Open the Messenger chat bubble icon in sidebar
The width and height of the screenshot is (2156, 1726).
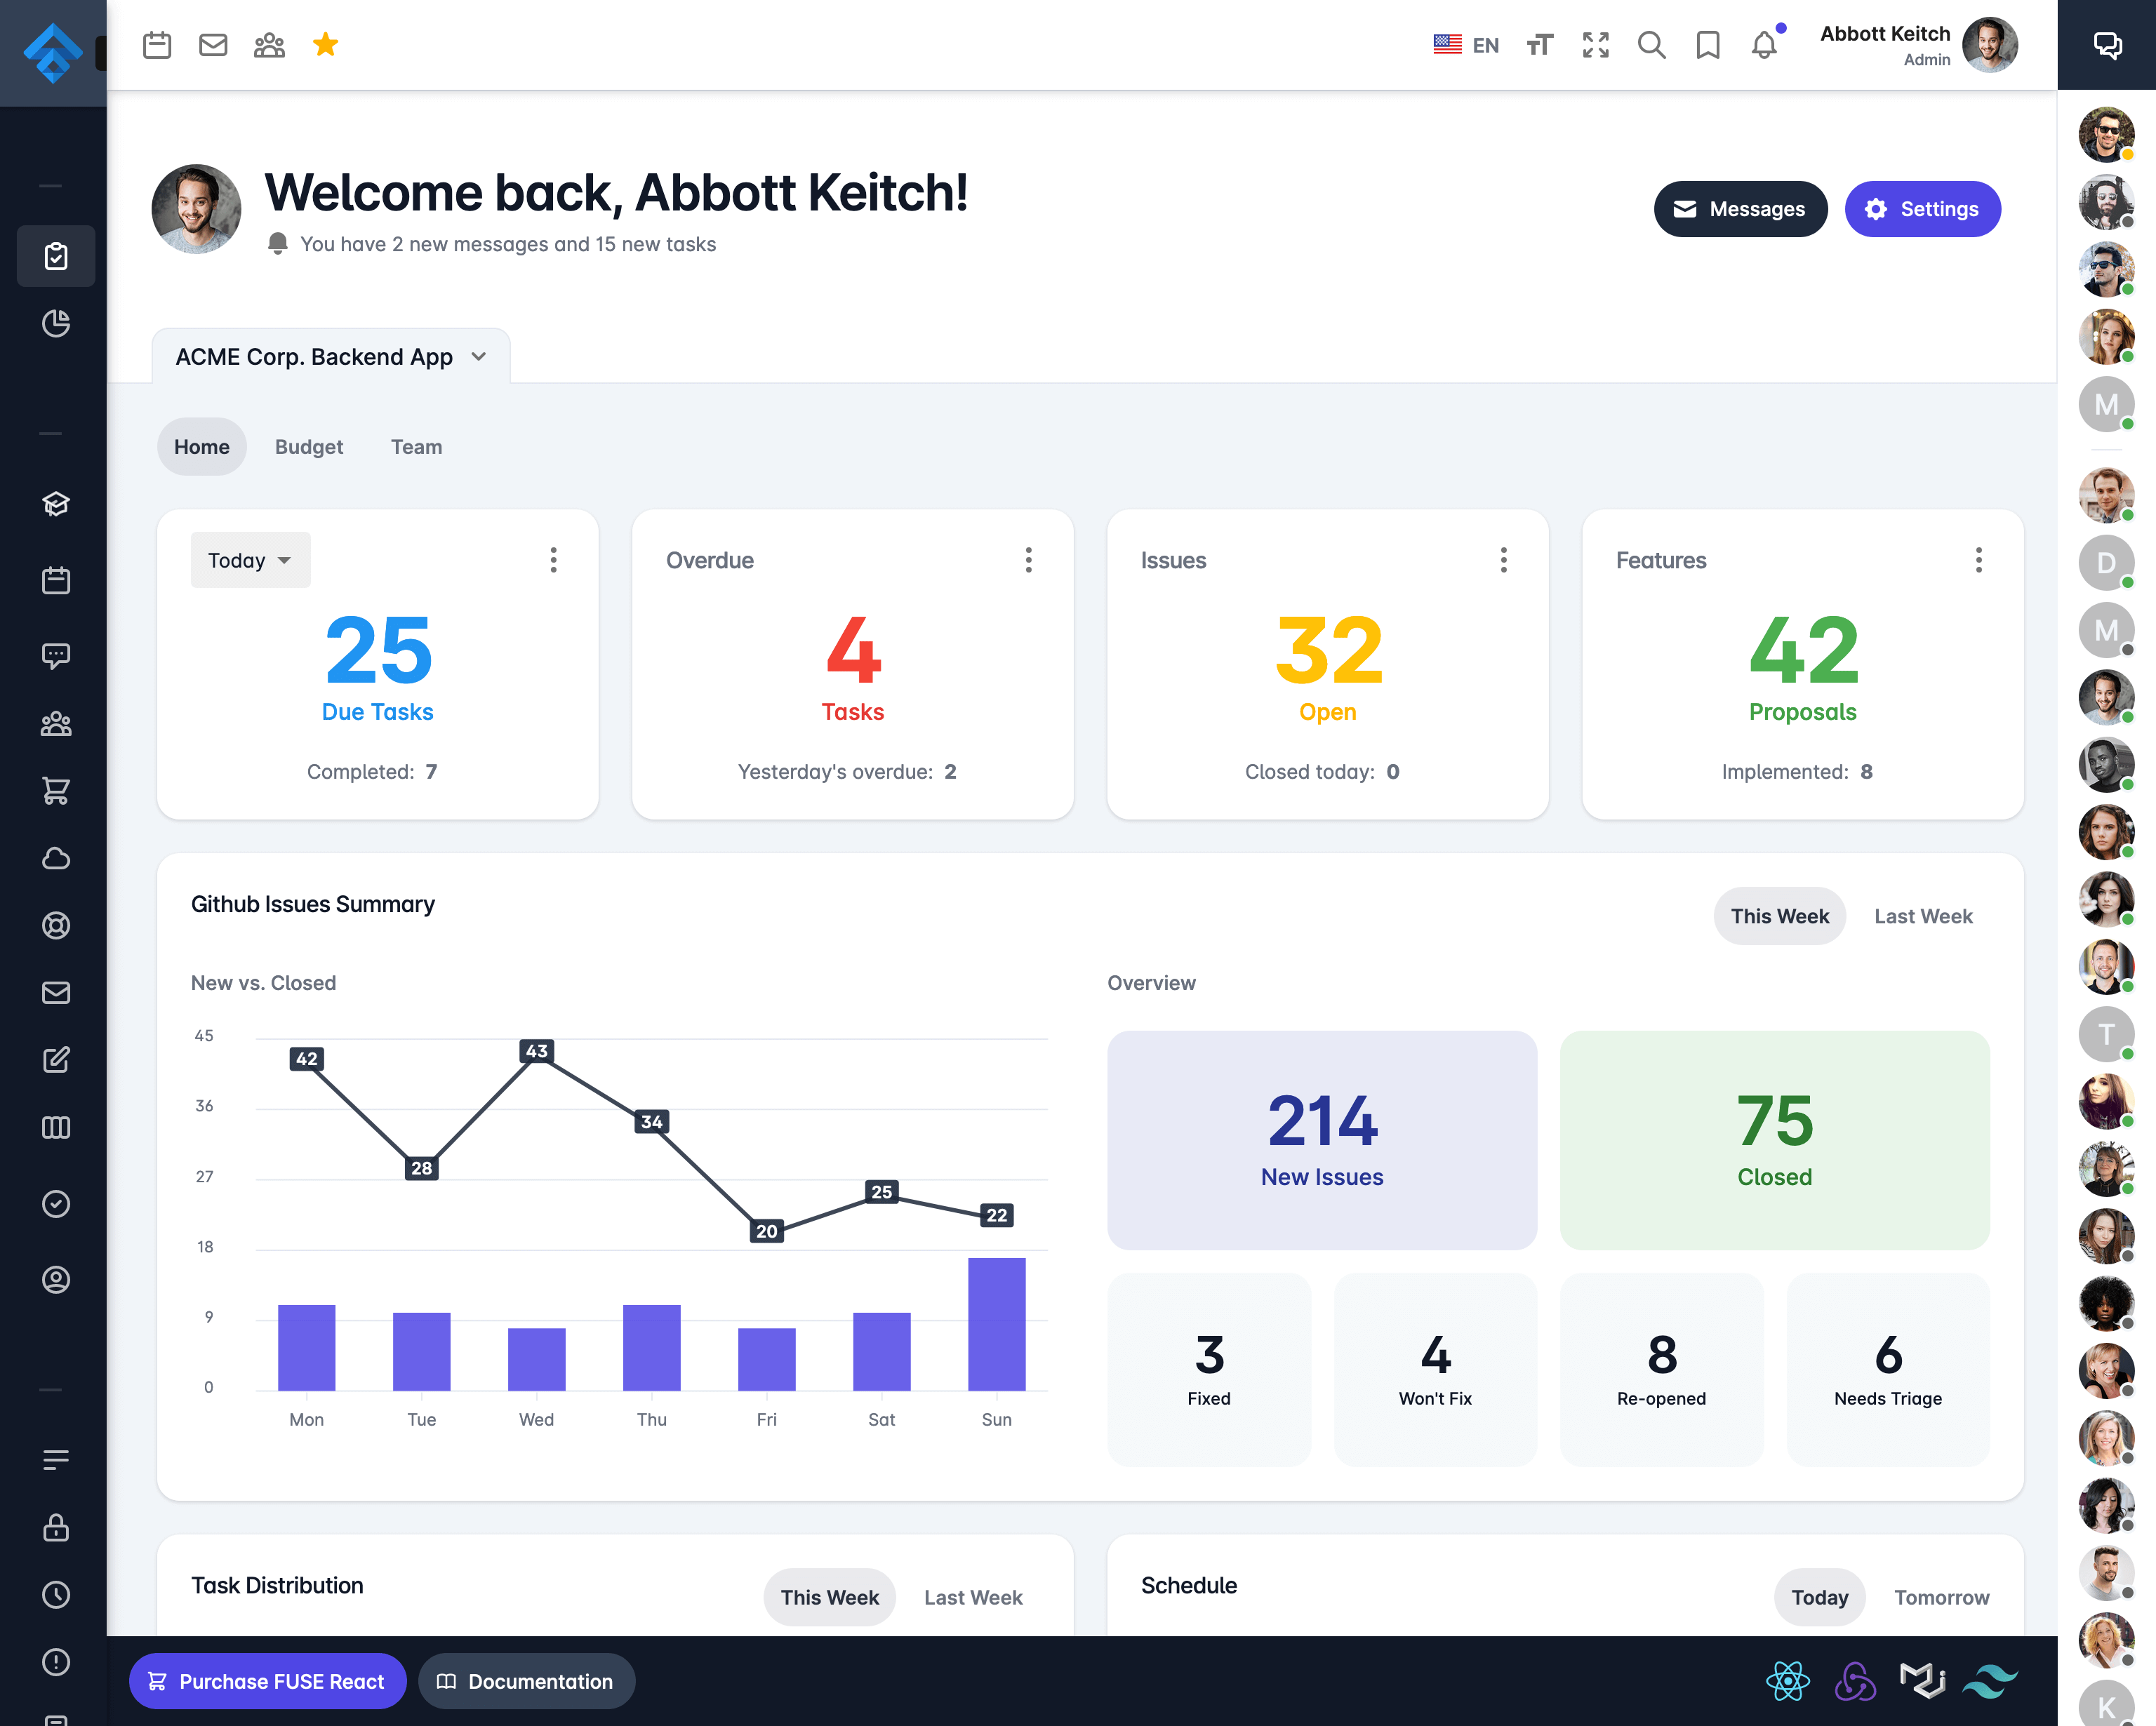(x=56, y=656)
